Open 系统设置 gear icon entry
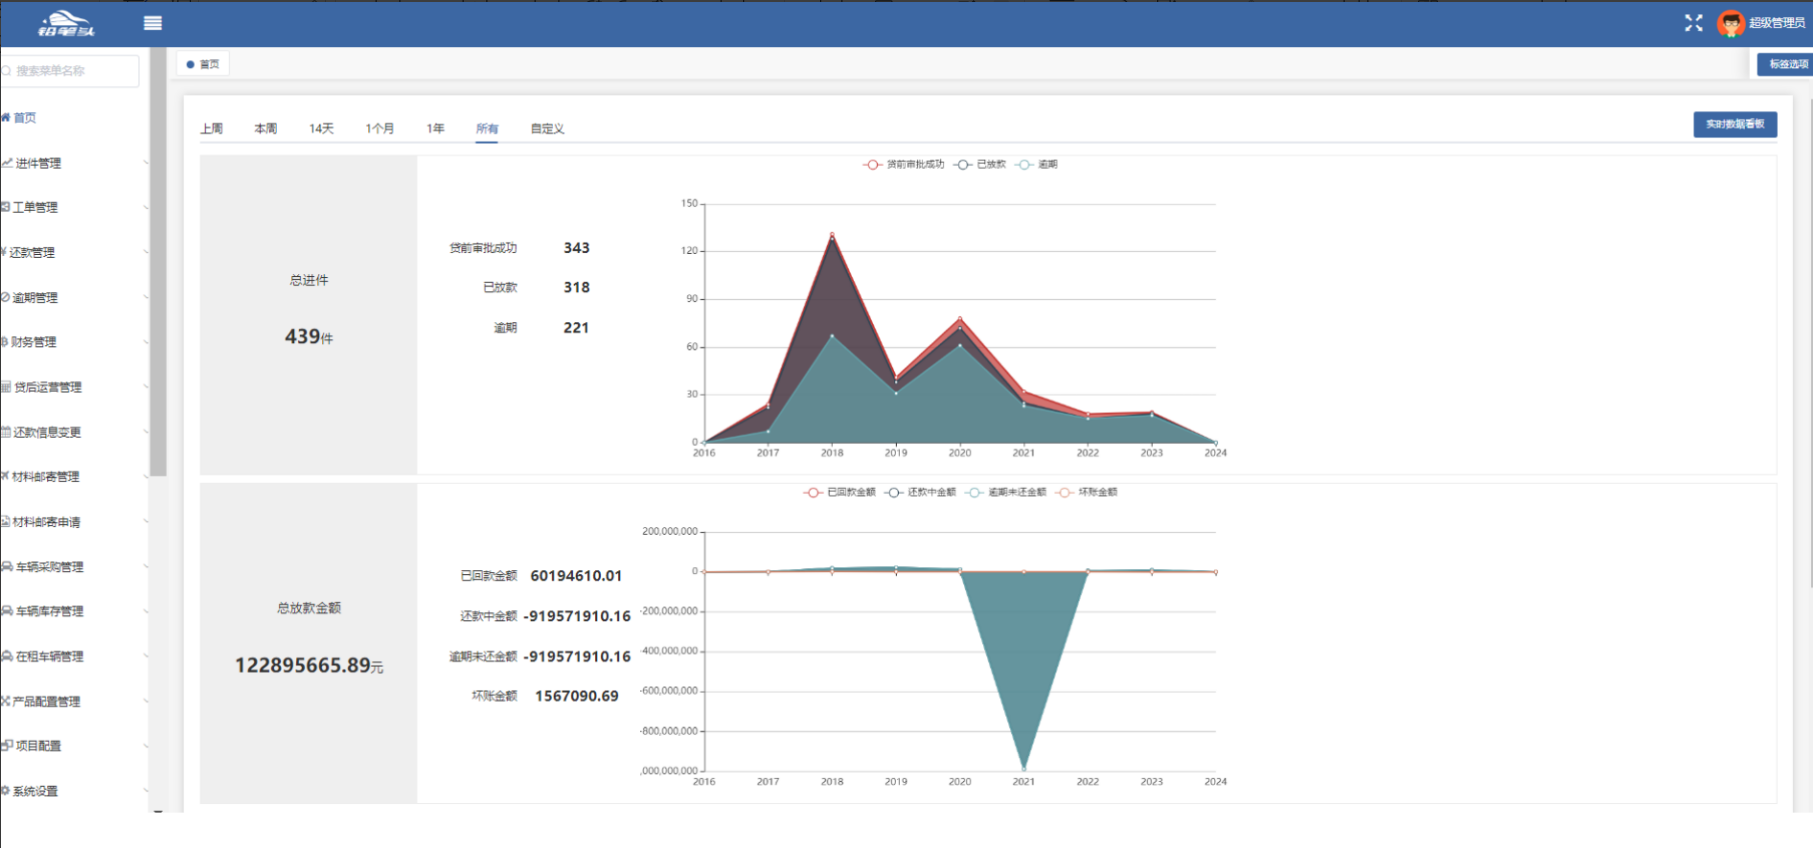Viewport: 1813px width, 848px height. [5, 791]
